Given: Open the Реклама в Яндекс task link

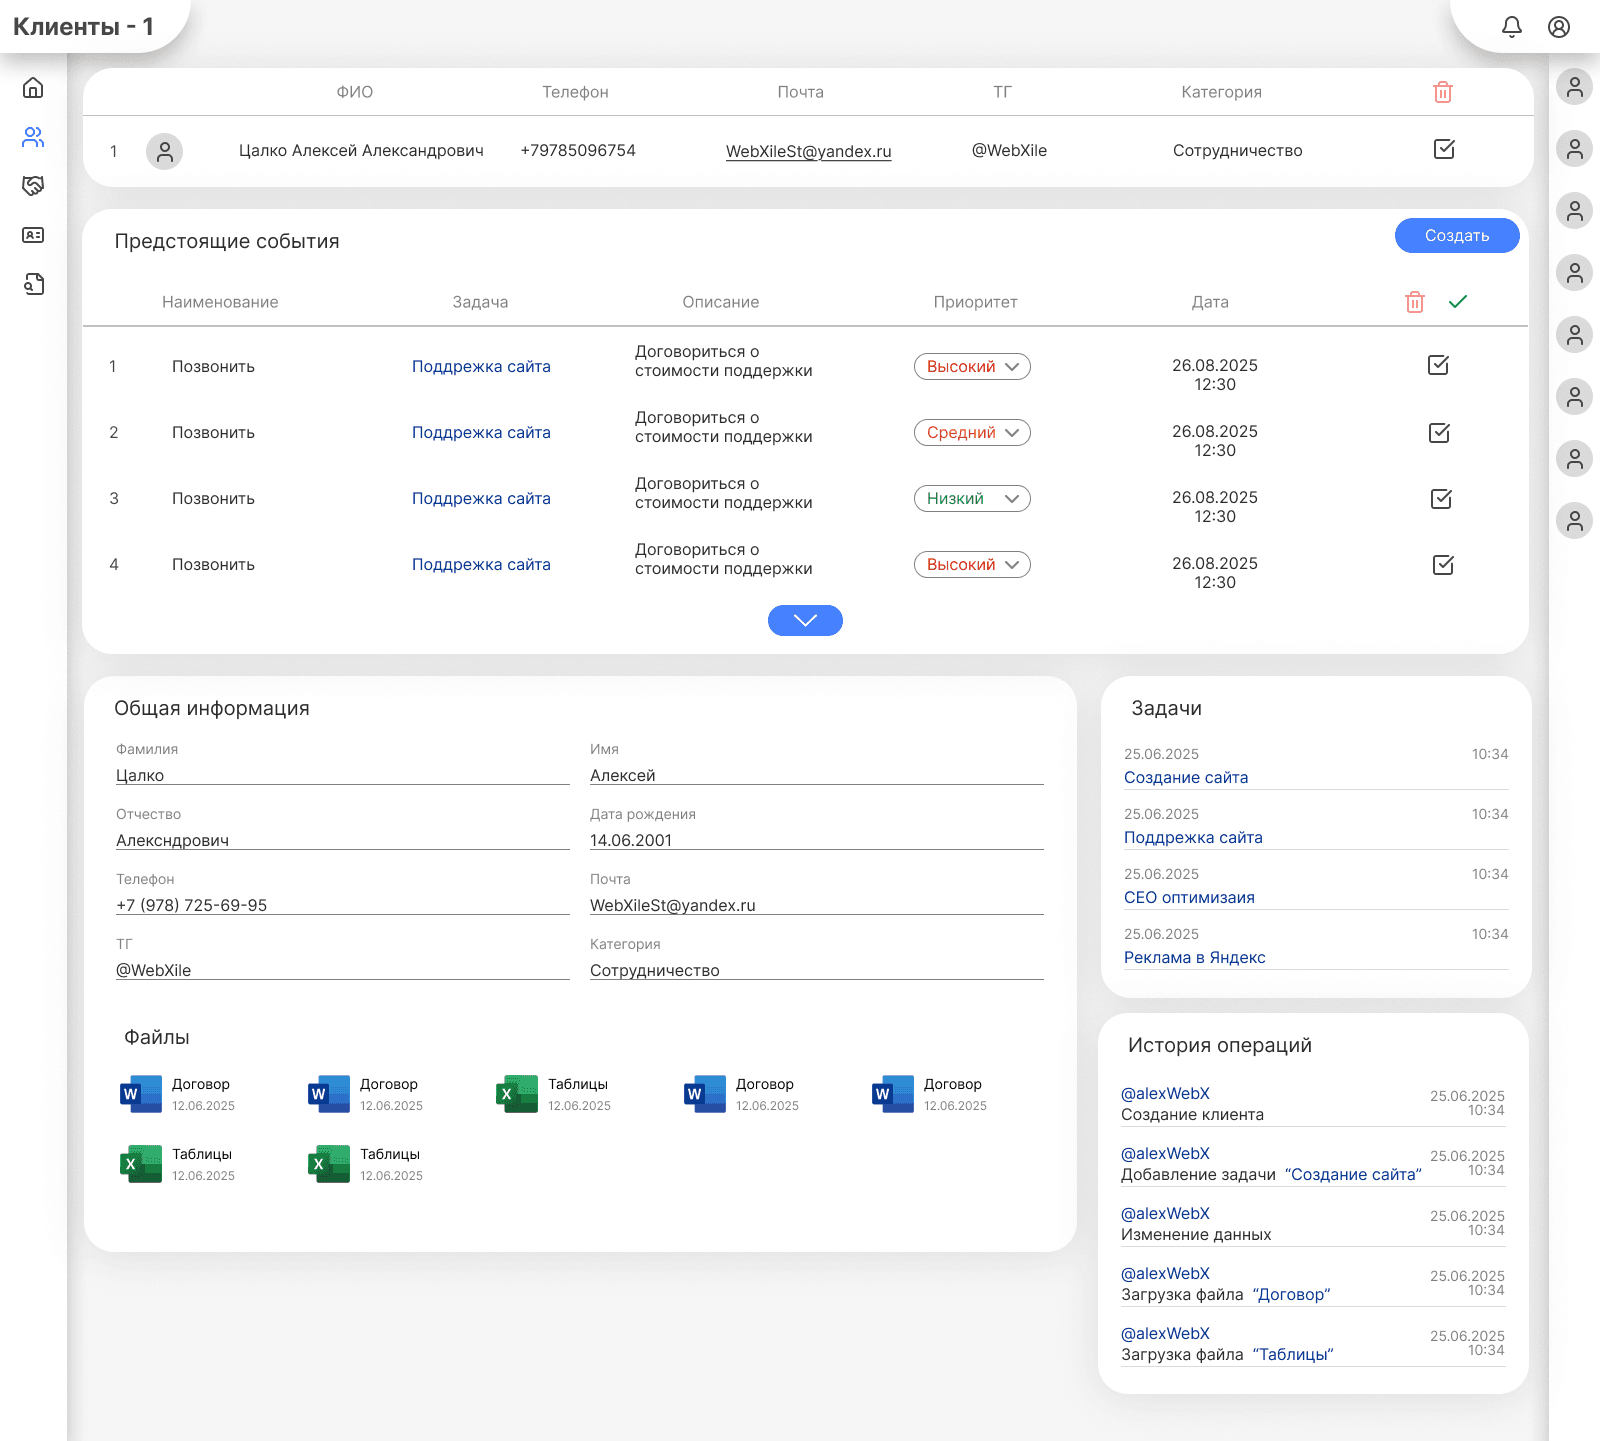Looking at the screenshot, I should (1194, 958).
